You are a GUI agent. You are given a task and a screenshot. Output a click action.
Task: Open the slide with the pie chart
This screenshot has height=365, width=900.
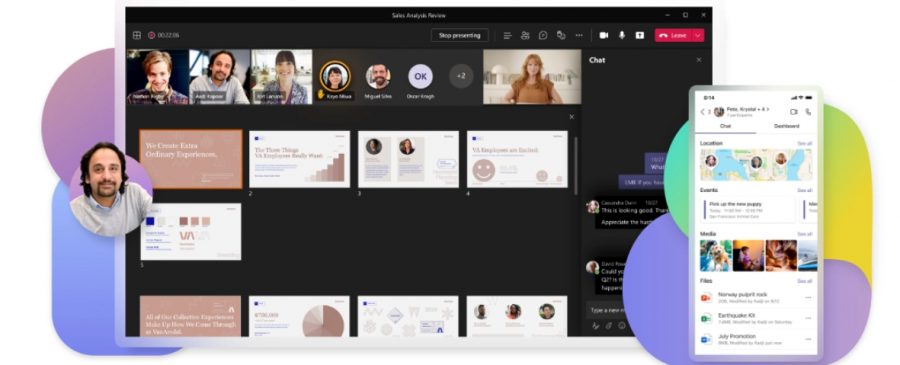[299, 316]
